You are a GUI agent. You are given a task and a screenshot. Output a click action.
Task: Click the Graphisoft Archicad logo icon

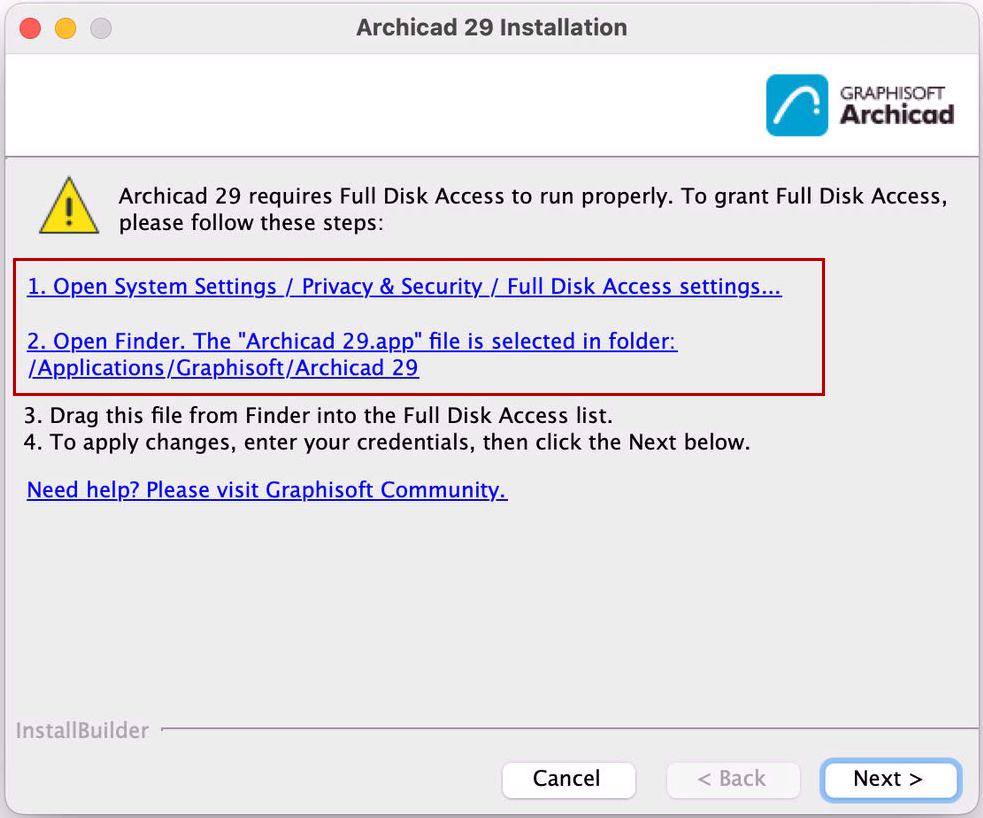[x=797, y=105]
